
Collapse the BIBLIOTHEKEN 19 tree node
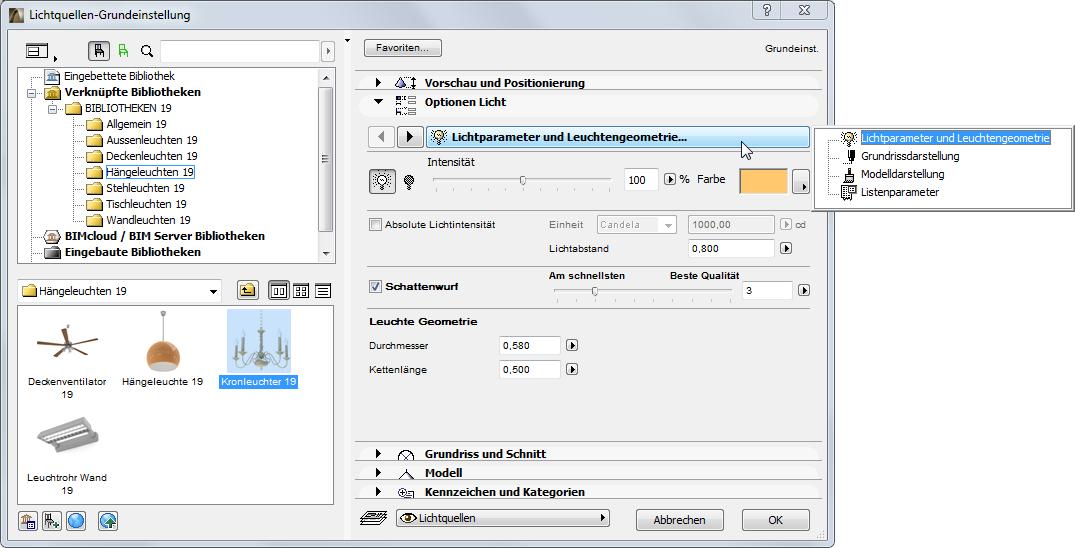point(52,108)
